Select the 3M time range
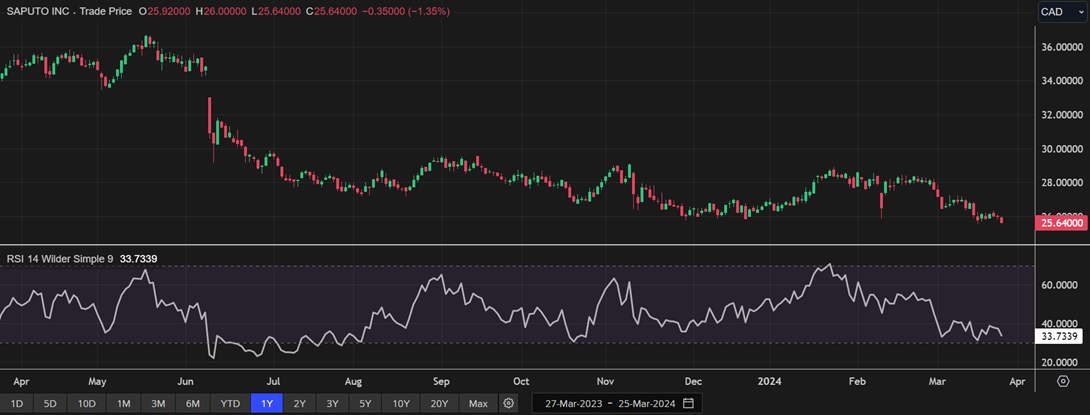This screenshot has width=1090, height=415. 158,403
